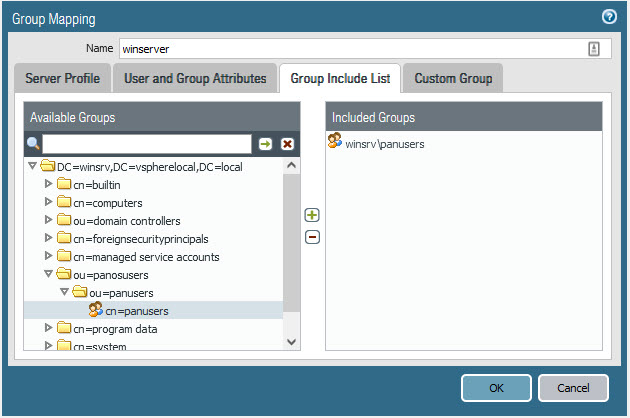Image resolution: width=630 pixels, height=418 pixels.
Task: Click the Available Groups scrollbar down arrow
Action: [x=291, y=342]
